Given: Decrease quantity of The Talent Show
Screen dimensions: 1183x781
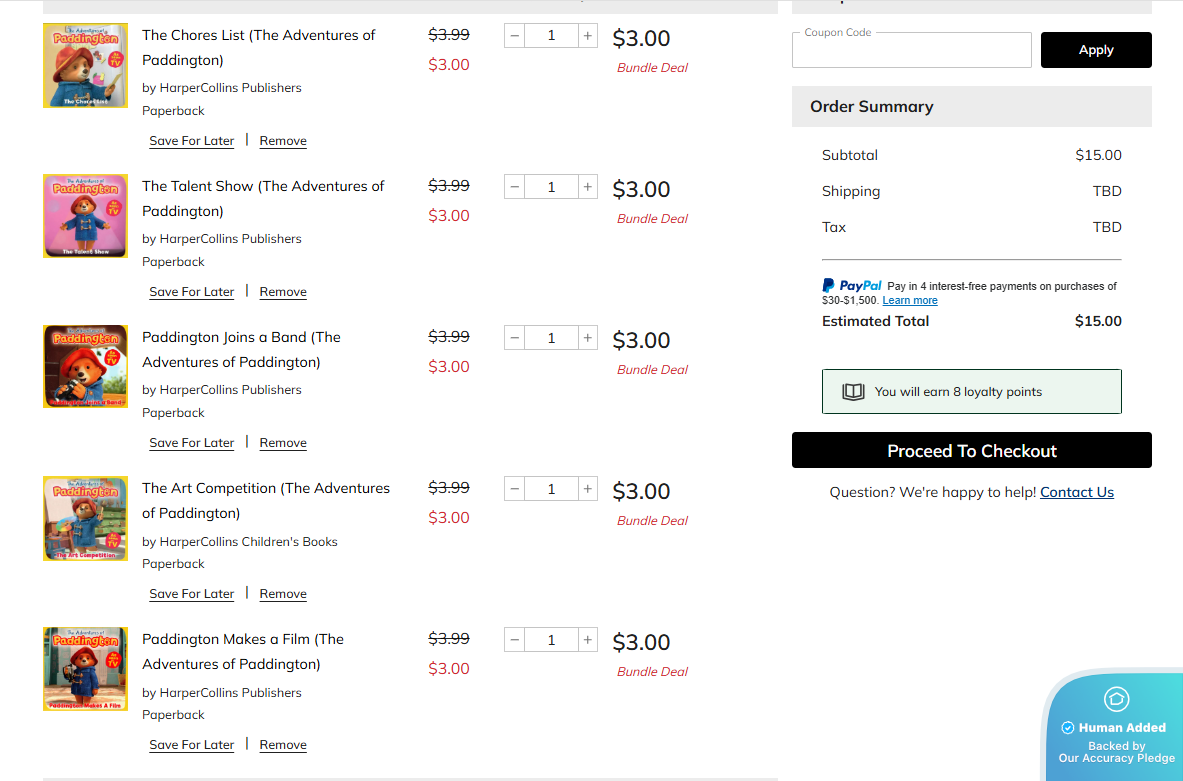Looking at the screenshot, I should [x=515, y=187].
